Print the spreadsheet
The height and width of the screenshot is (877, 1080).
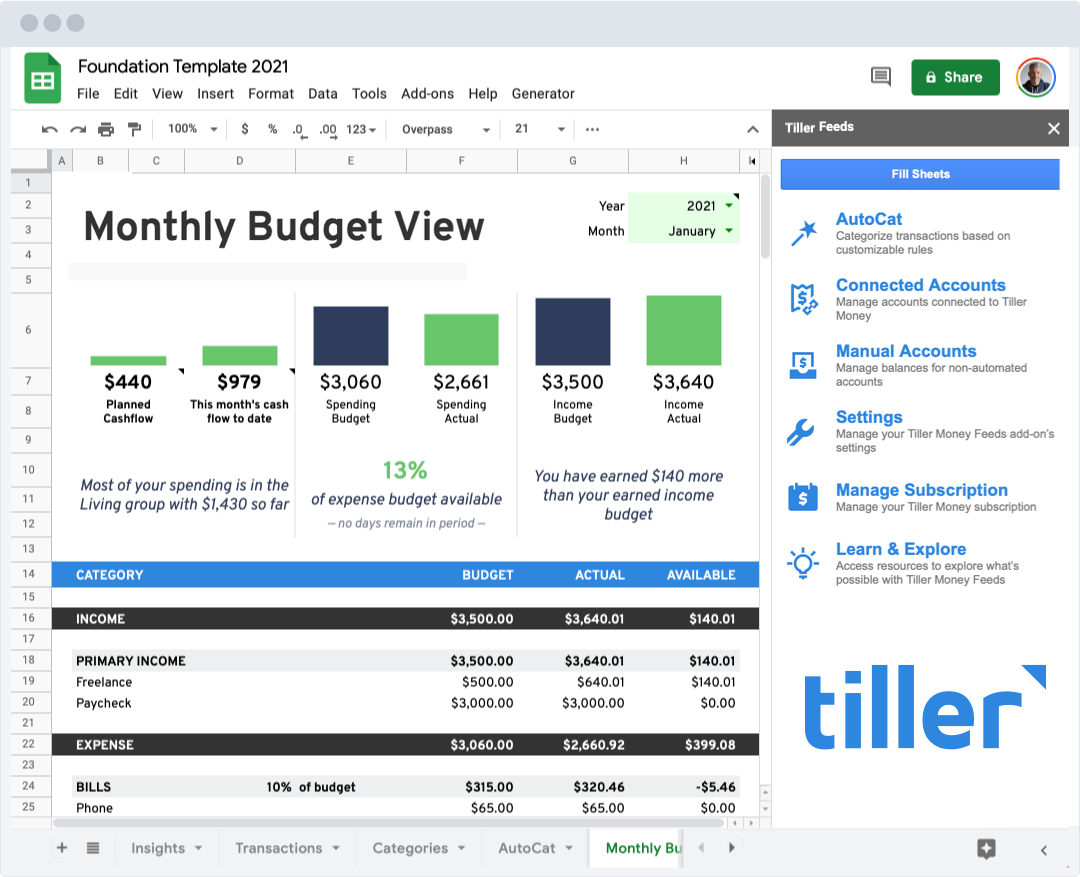point(106,130)
